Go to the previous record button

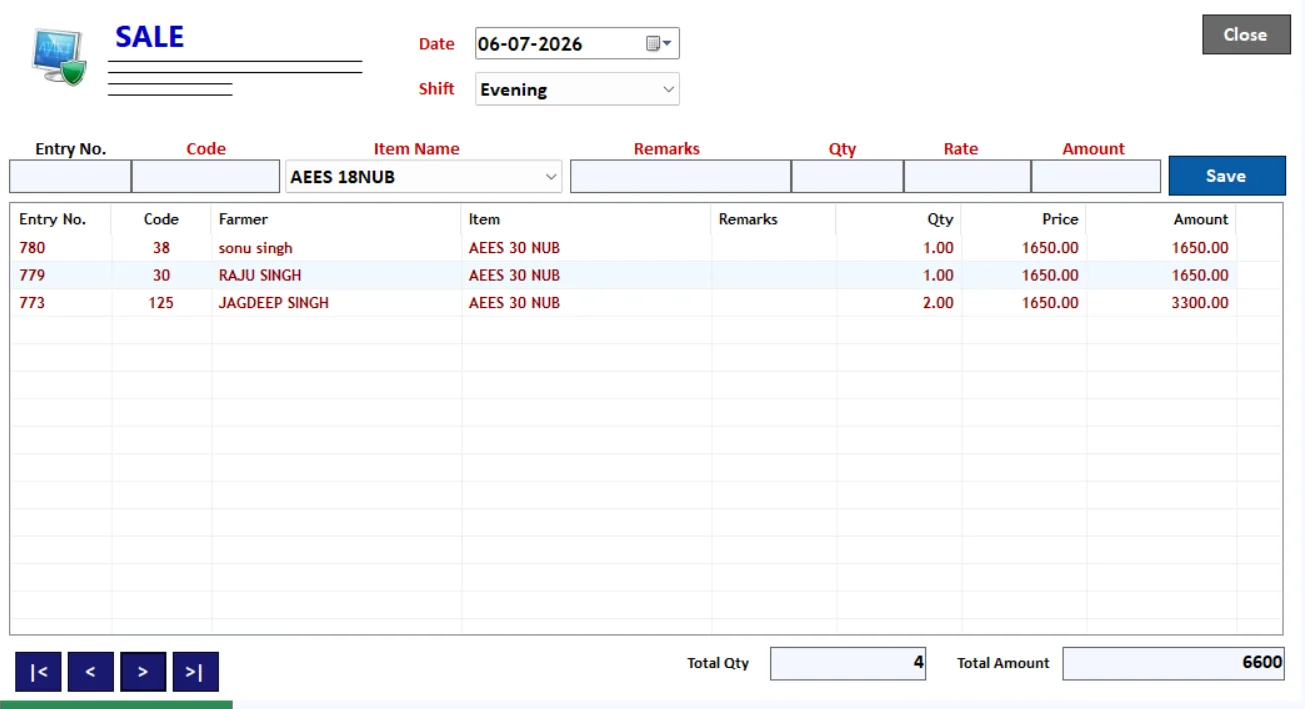coord(91,672)
